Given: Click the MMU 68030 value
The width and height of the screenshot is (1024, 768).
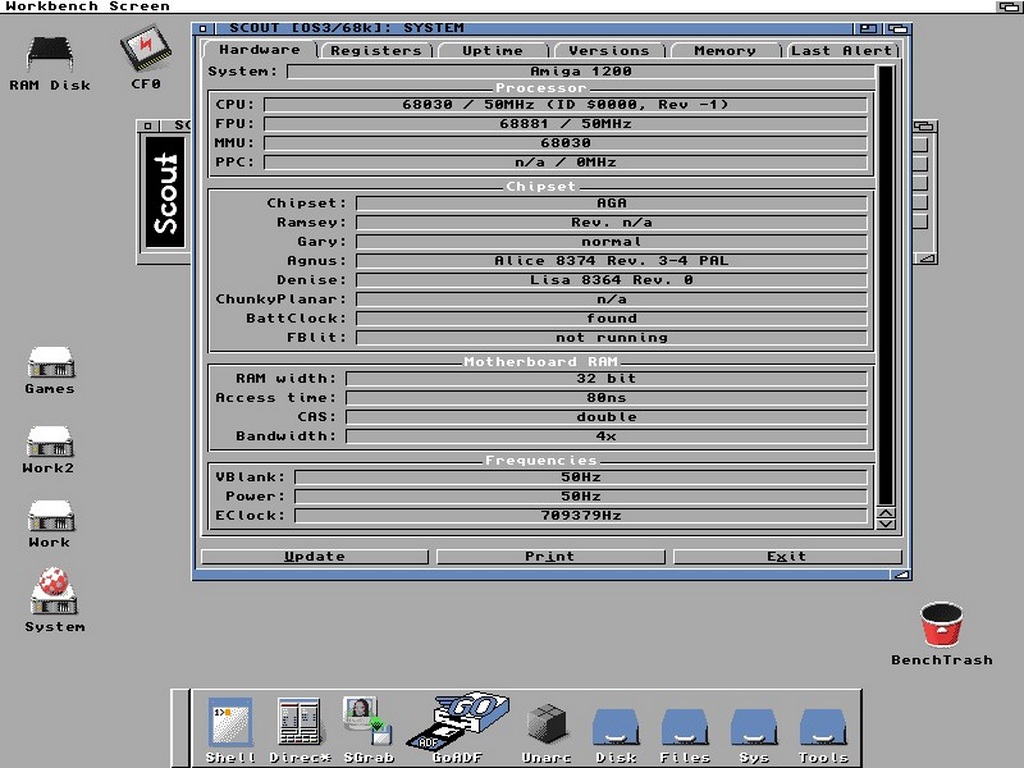Looking at the screenshot, I should coord(566,142).
